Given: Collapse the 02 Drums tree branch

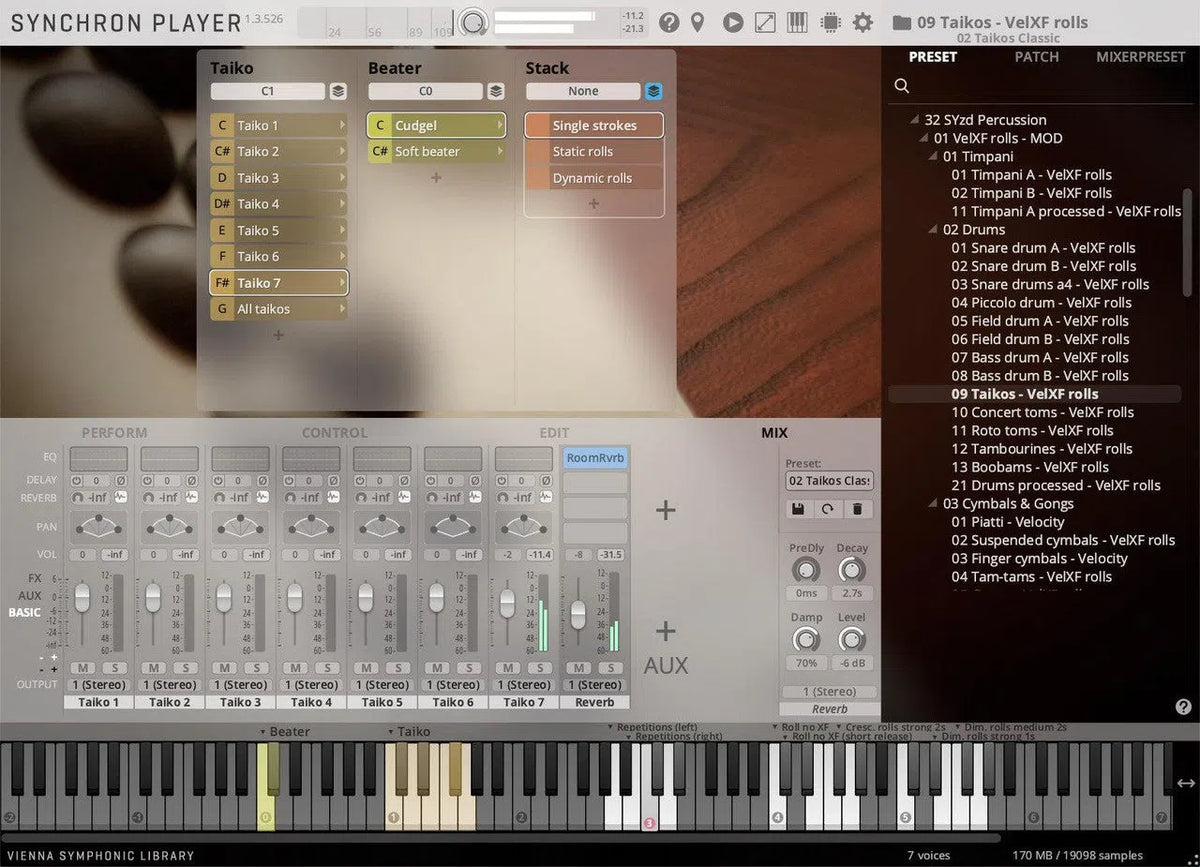Looking at the screenshot, I should click(931, 229).
